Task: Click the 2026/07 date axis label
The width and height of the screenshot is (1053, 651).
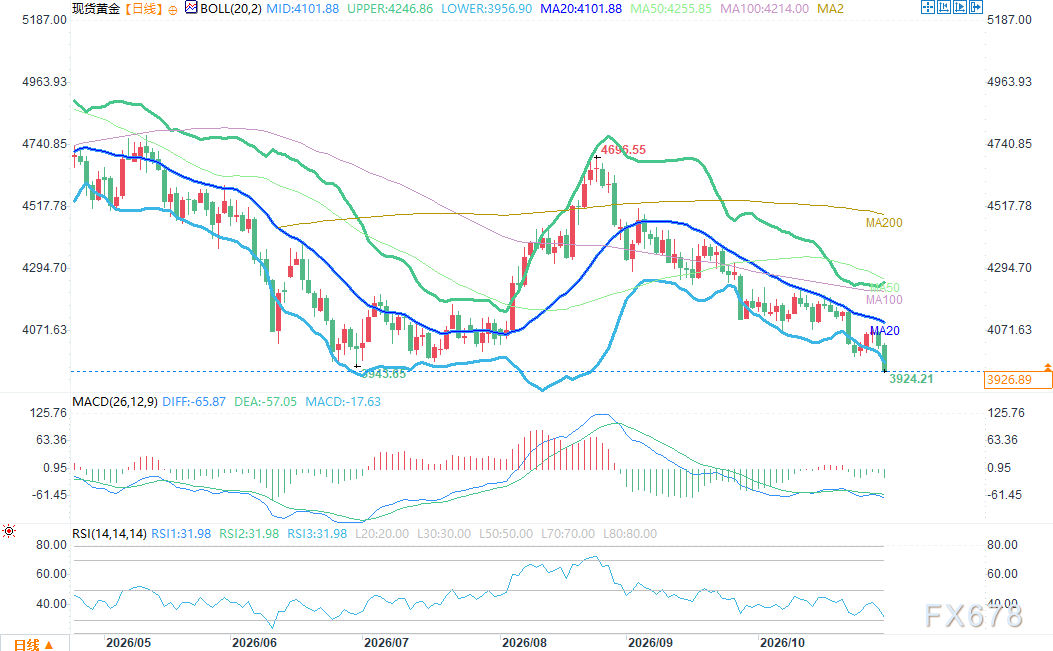Action: point(386,643)
